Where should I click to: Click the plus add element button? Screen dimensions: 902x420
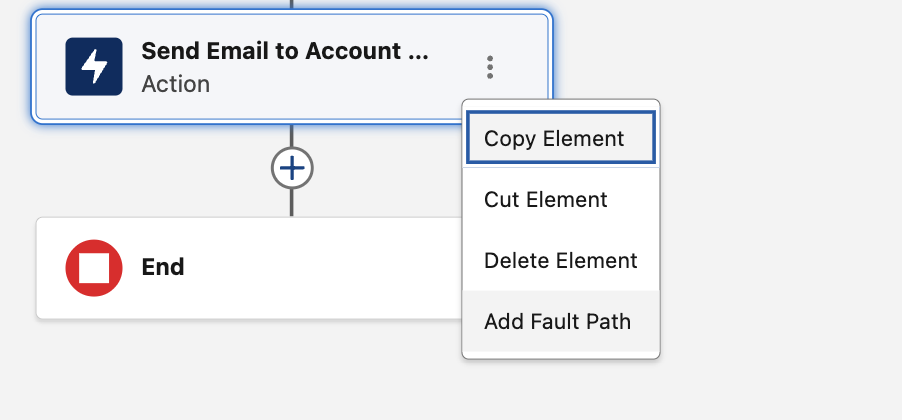point(292,168)
